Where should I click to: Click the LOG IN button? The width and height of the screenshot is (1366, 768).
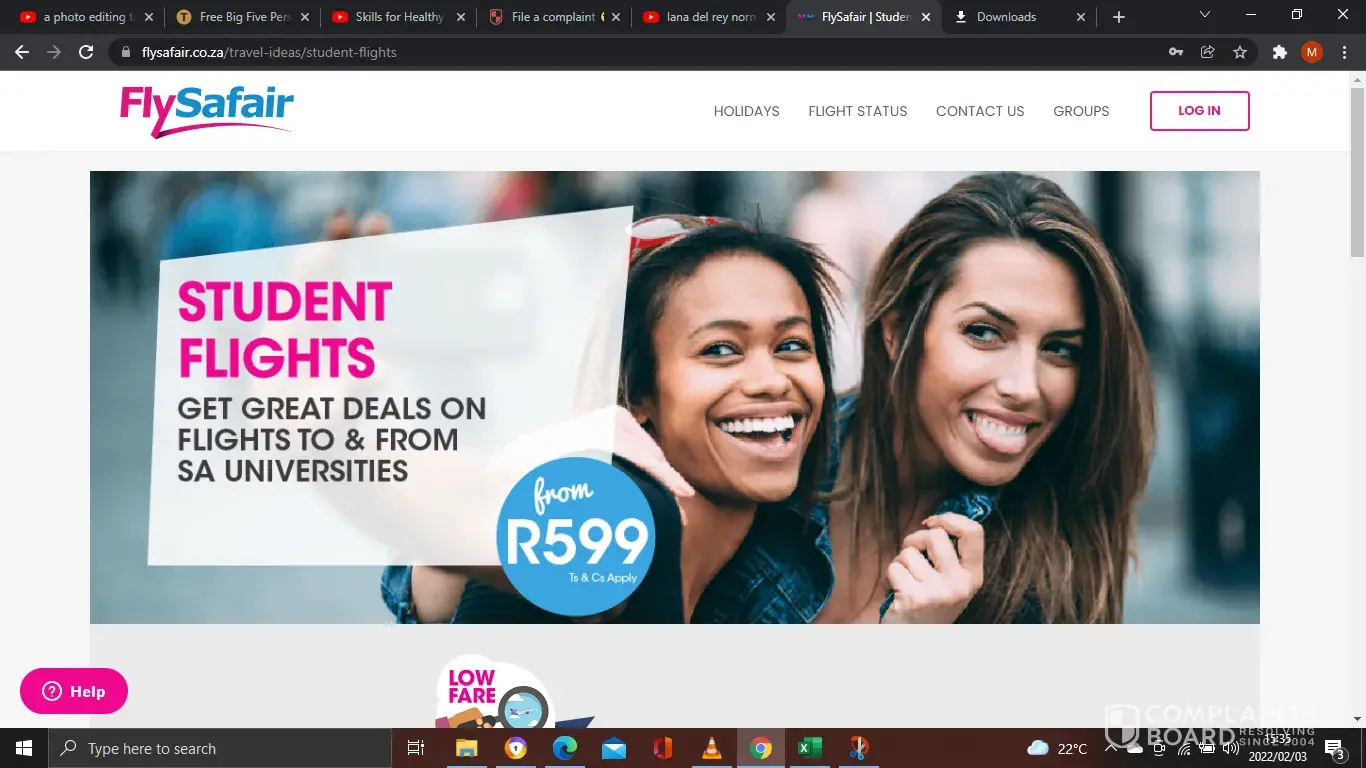point(1199,111)
